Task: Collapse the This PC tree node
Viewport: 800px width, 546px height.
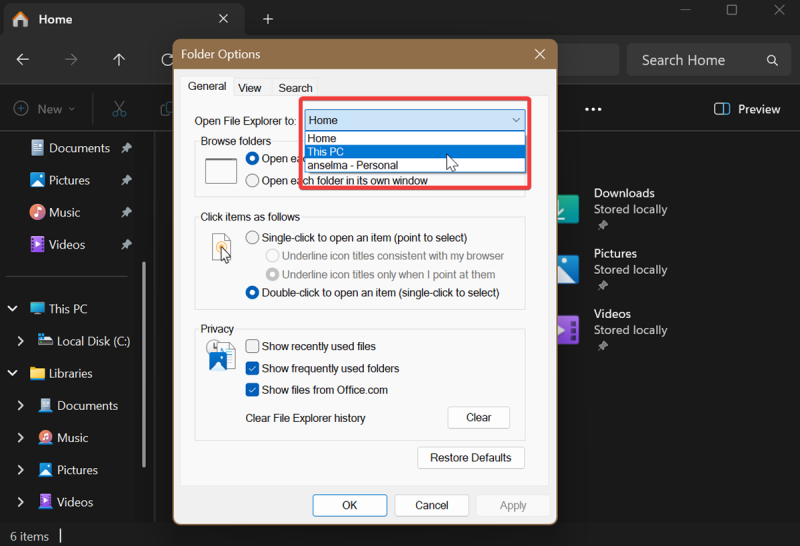Action: [x=13, y=309]
